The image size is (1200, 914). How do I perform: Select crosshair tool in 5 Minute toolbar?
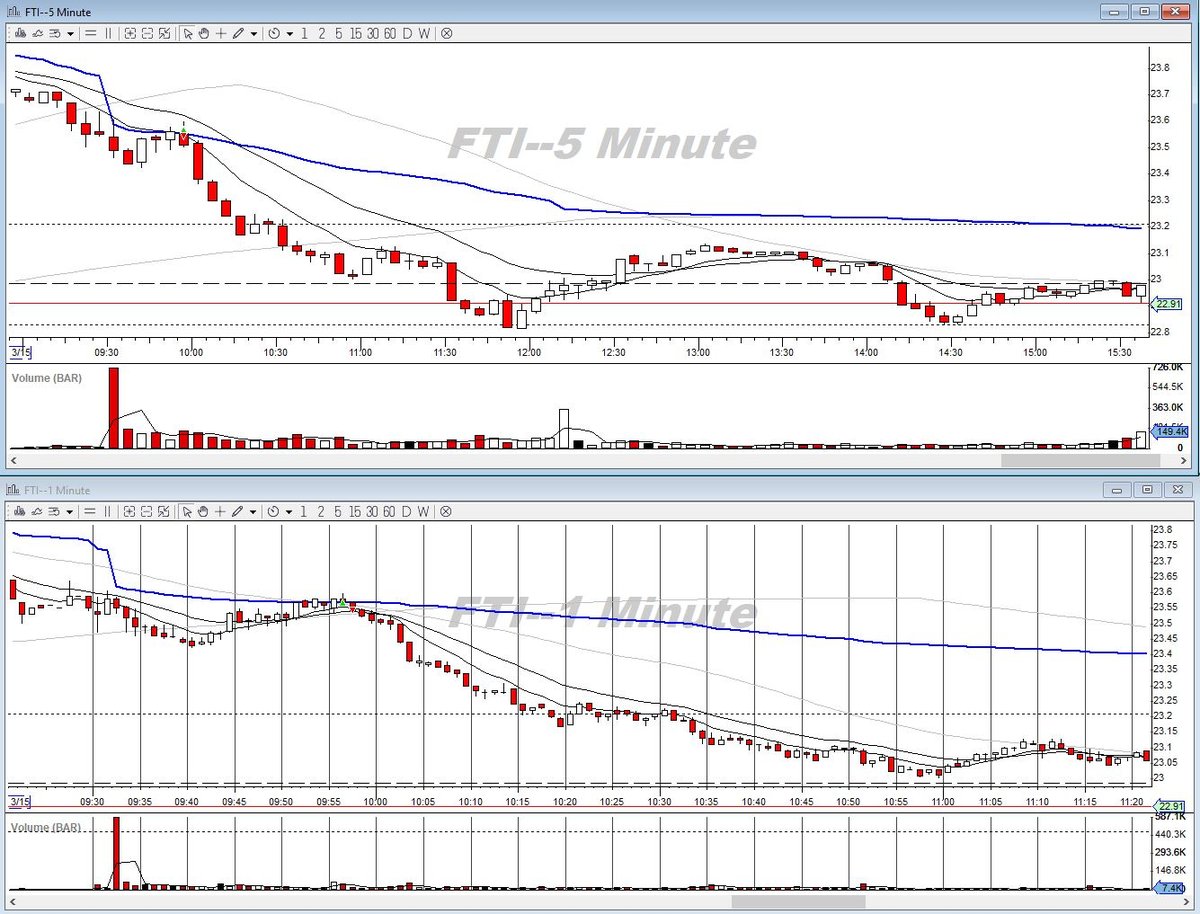point(220,33)
